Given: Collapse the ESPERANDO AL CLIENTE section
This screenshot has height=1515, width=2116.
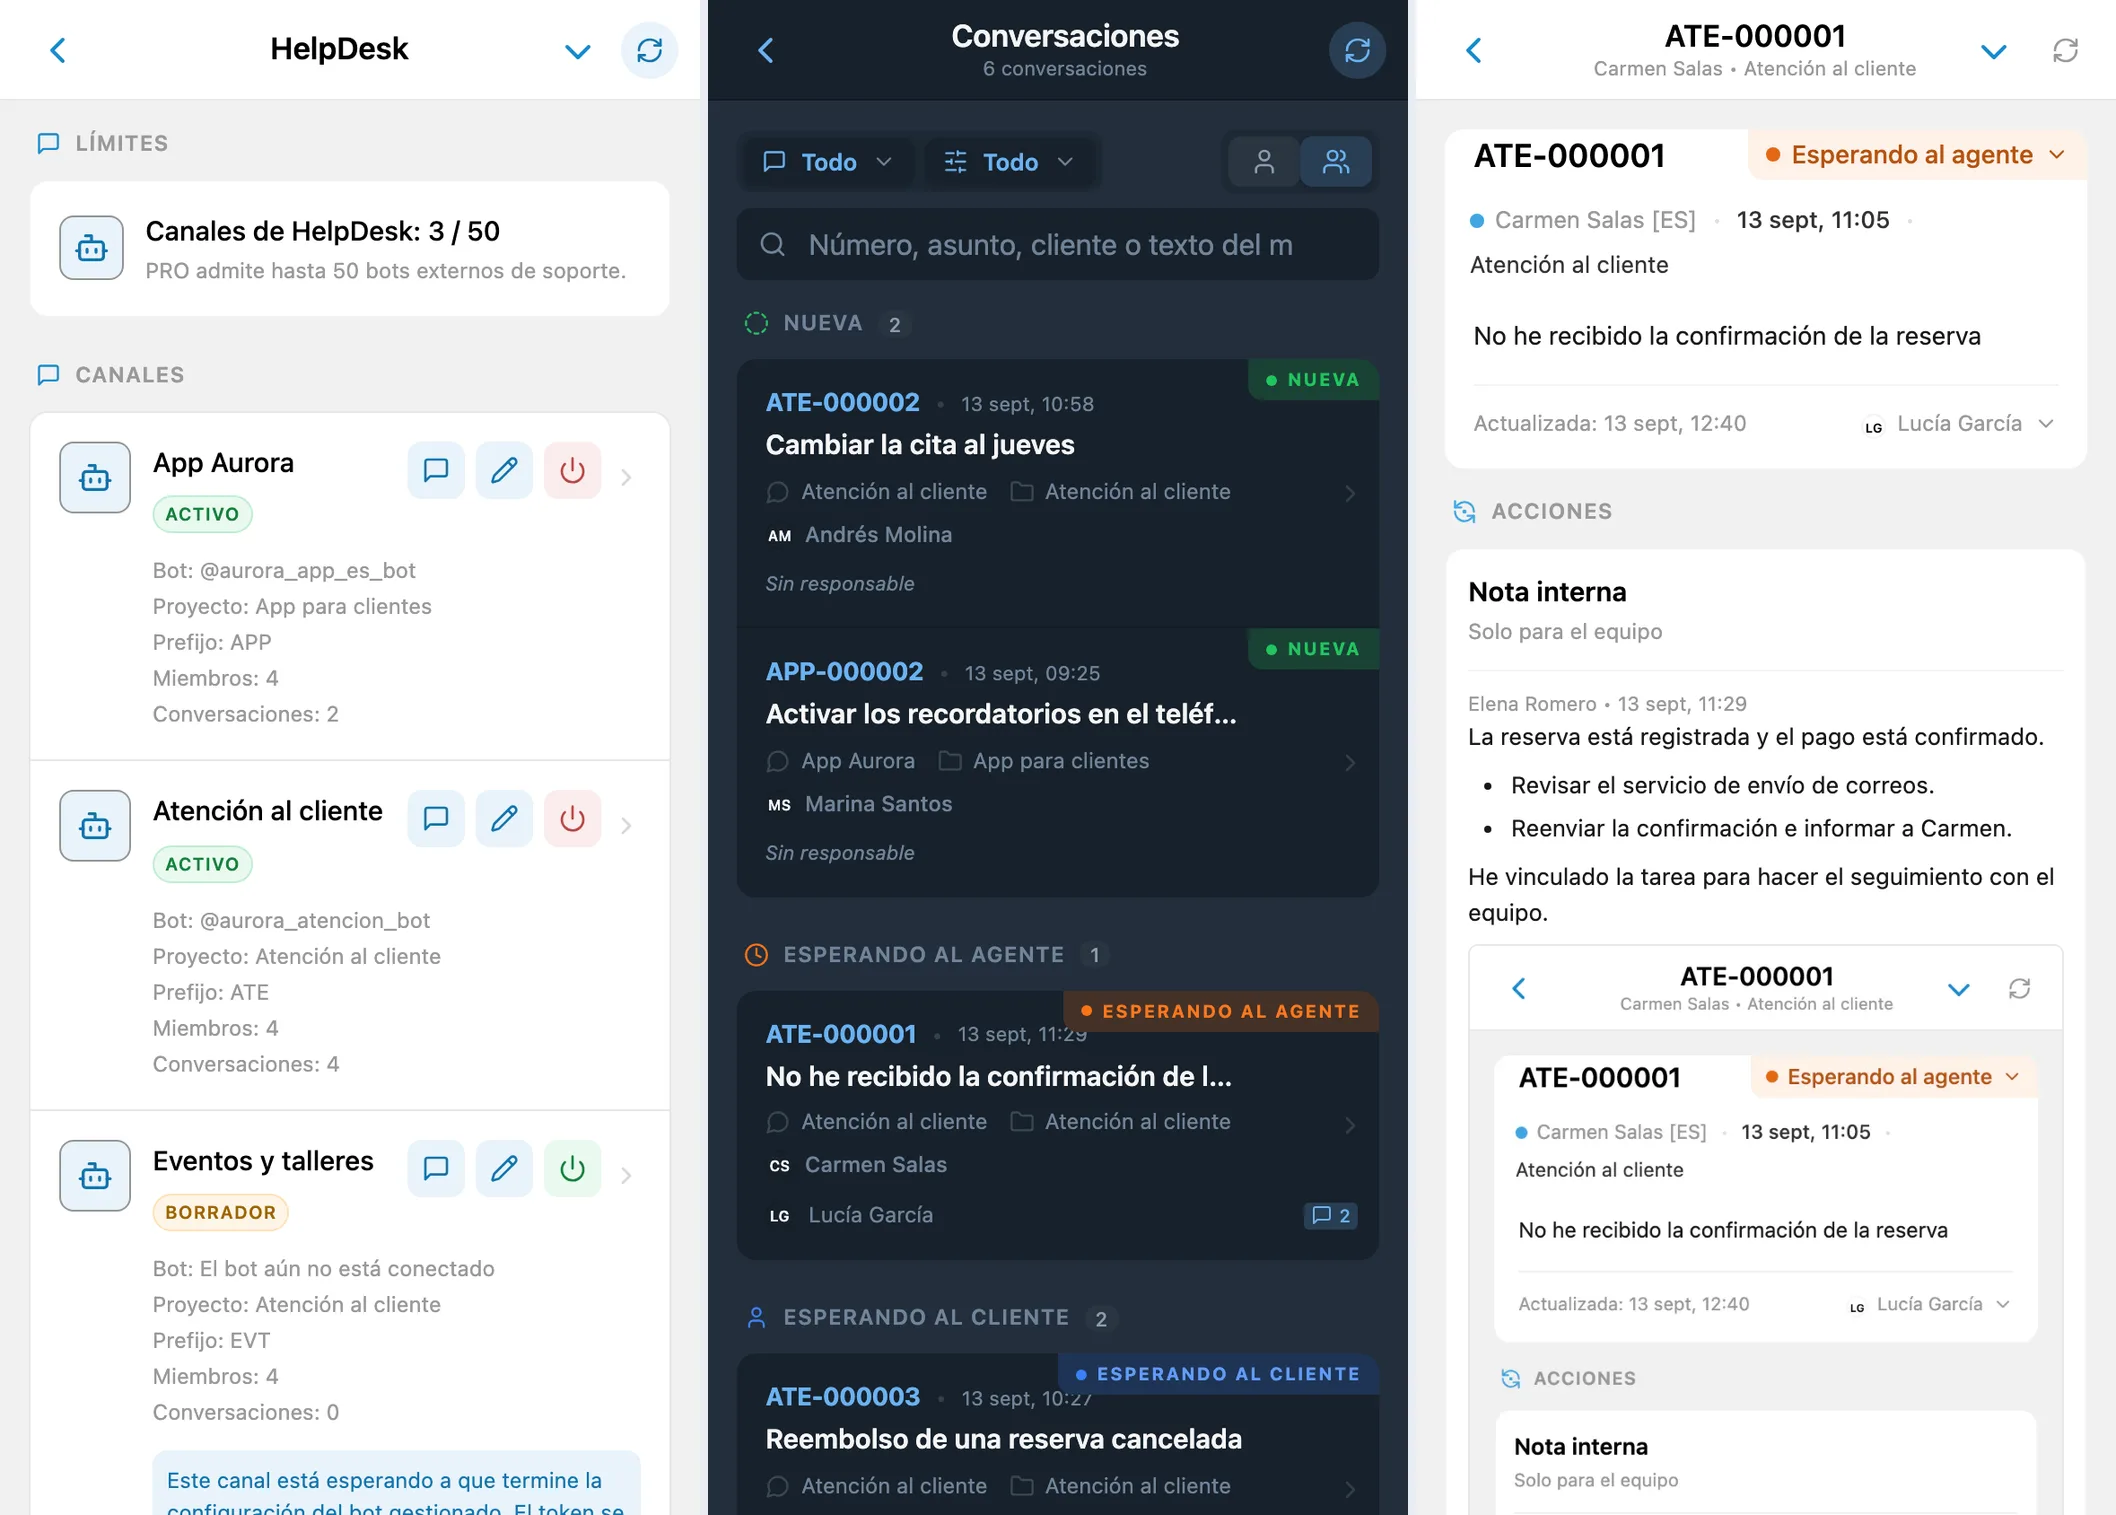Looking at the screenshot, I should [x=930, y=1318].
